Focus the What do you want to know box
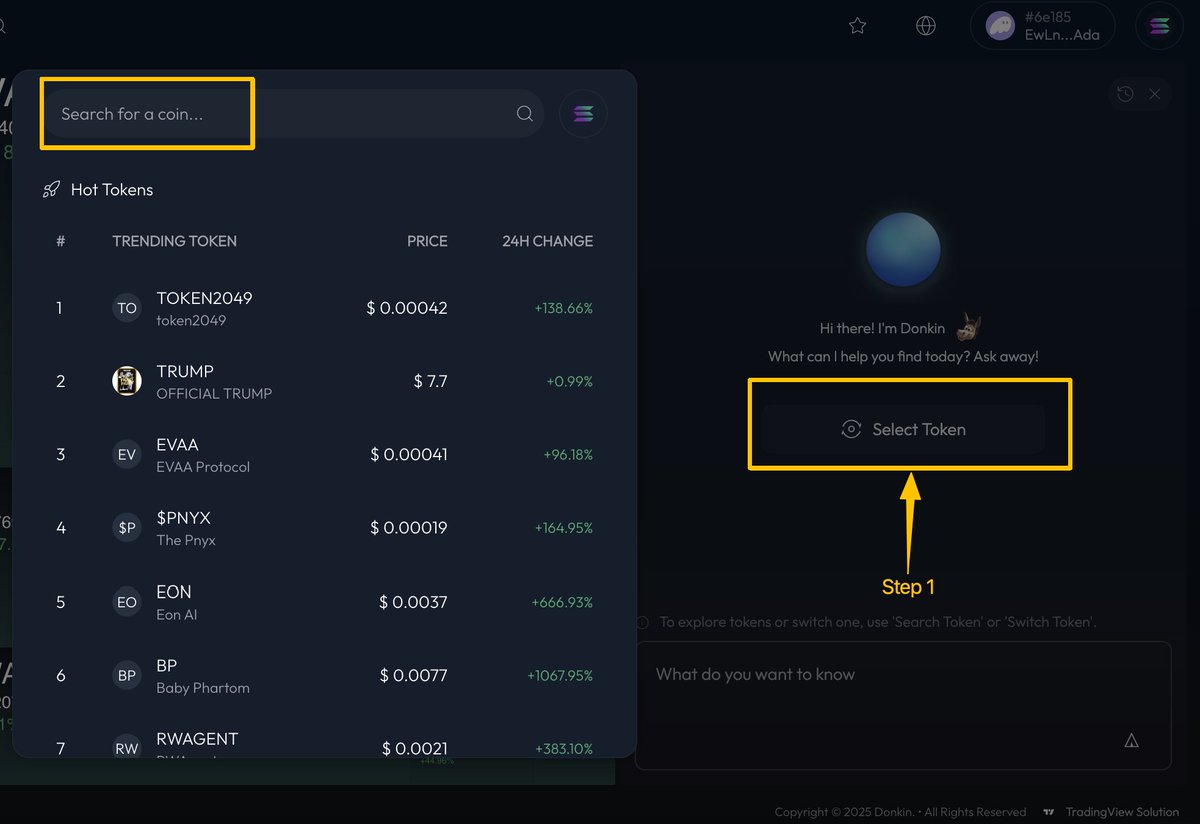Viewport: 1200px width, 824px height. click(903, 705)
